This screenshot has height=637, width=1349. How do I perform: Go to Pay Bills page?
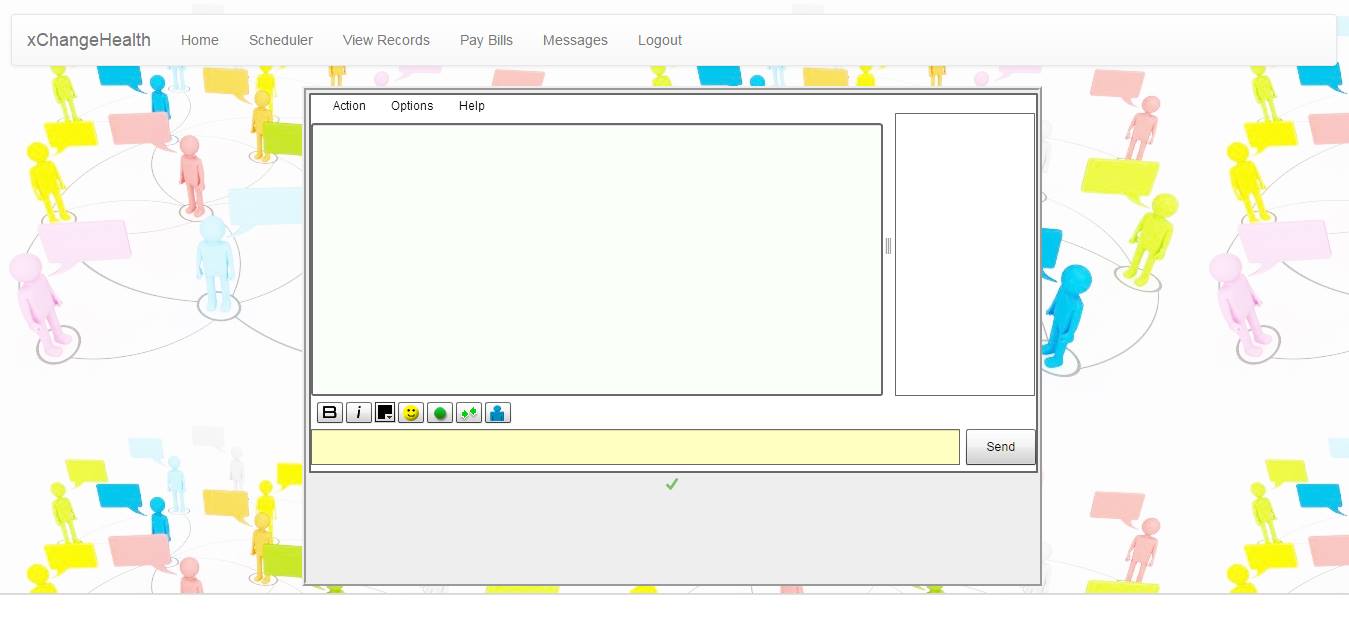(x=486, y=40)
